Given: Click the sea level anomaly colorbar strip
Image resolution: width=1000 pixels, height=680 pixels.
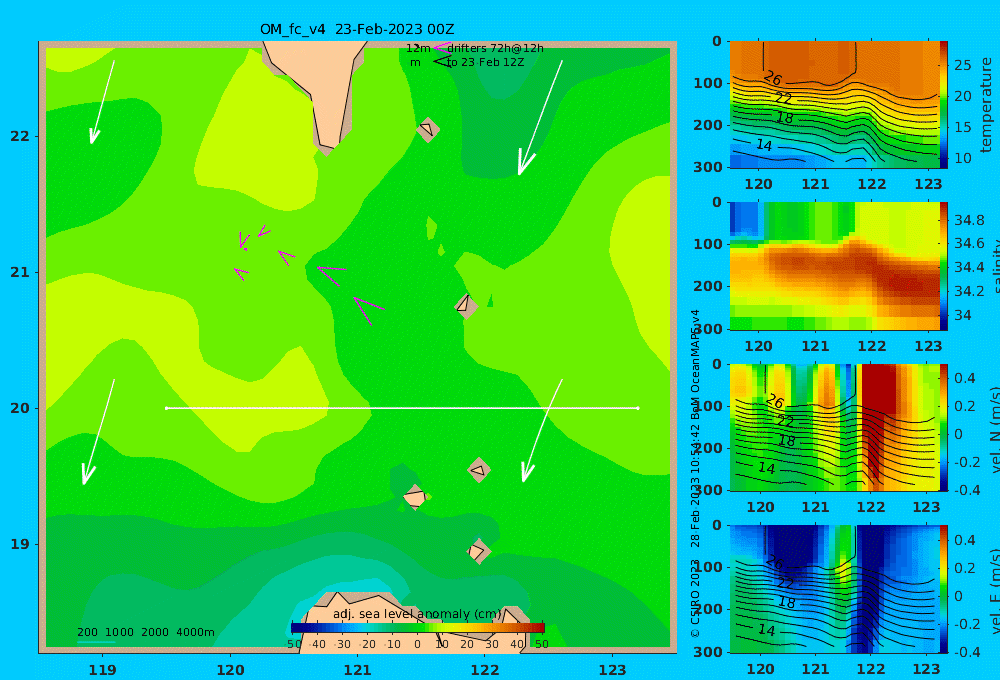Looking at the screenshot, I should [x=418, y=628].
